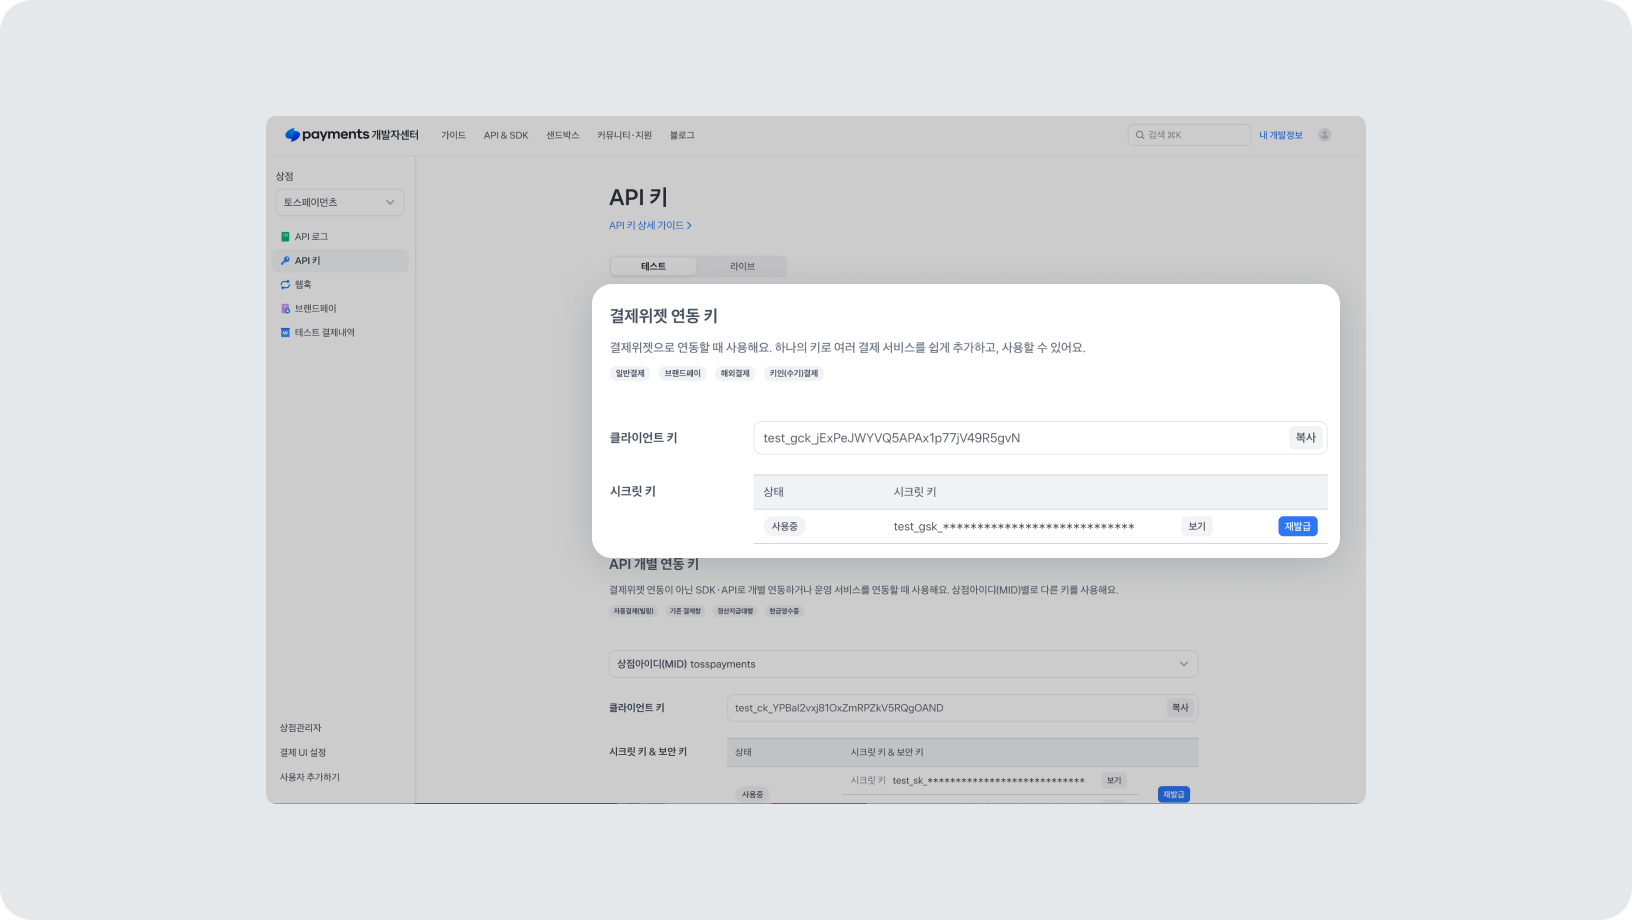The width and height of the screenshot is (1632, 920).
Task: Switch to the 테스트 key mode
Action: [653, 266]
